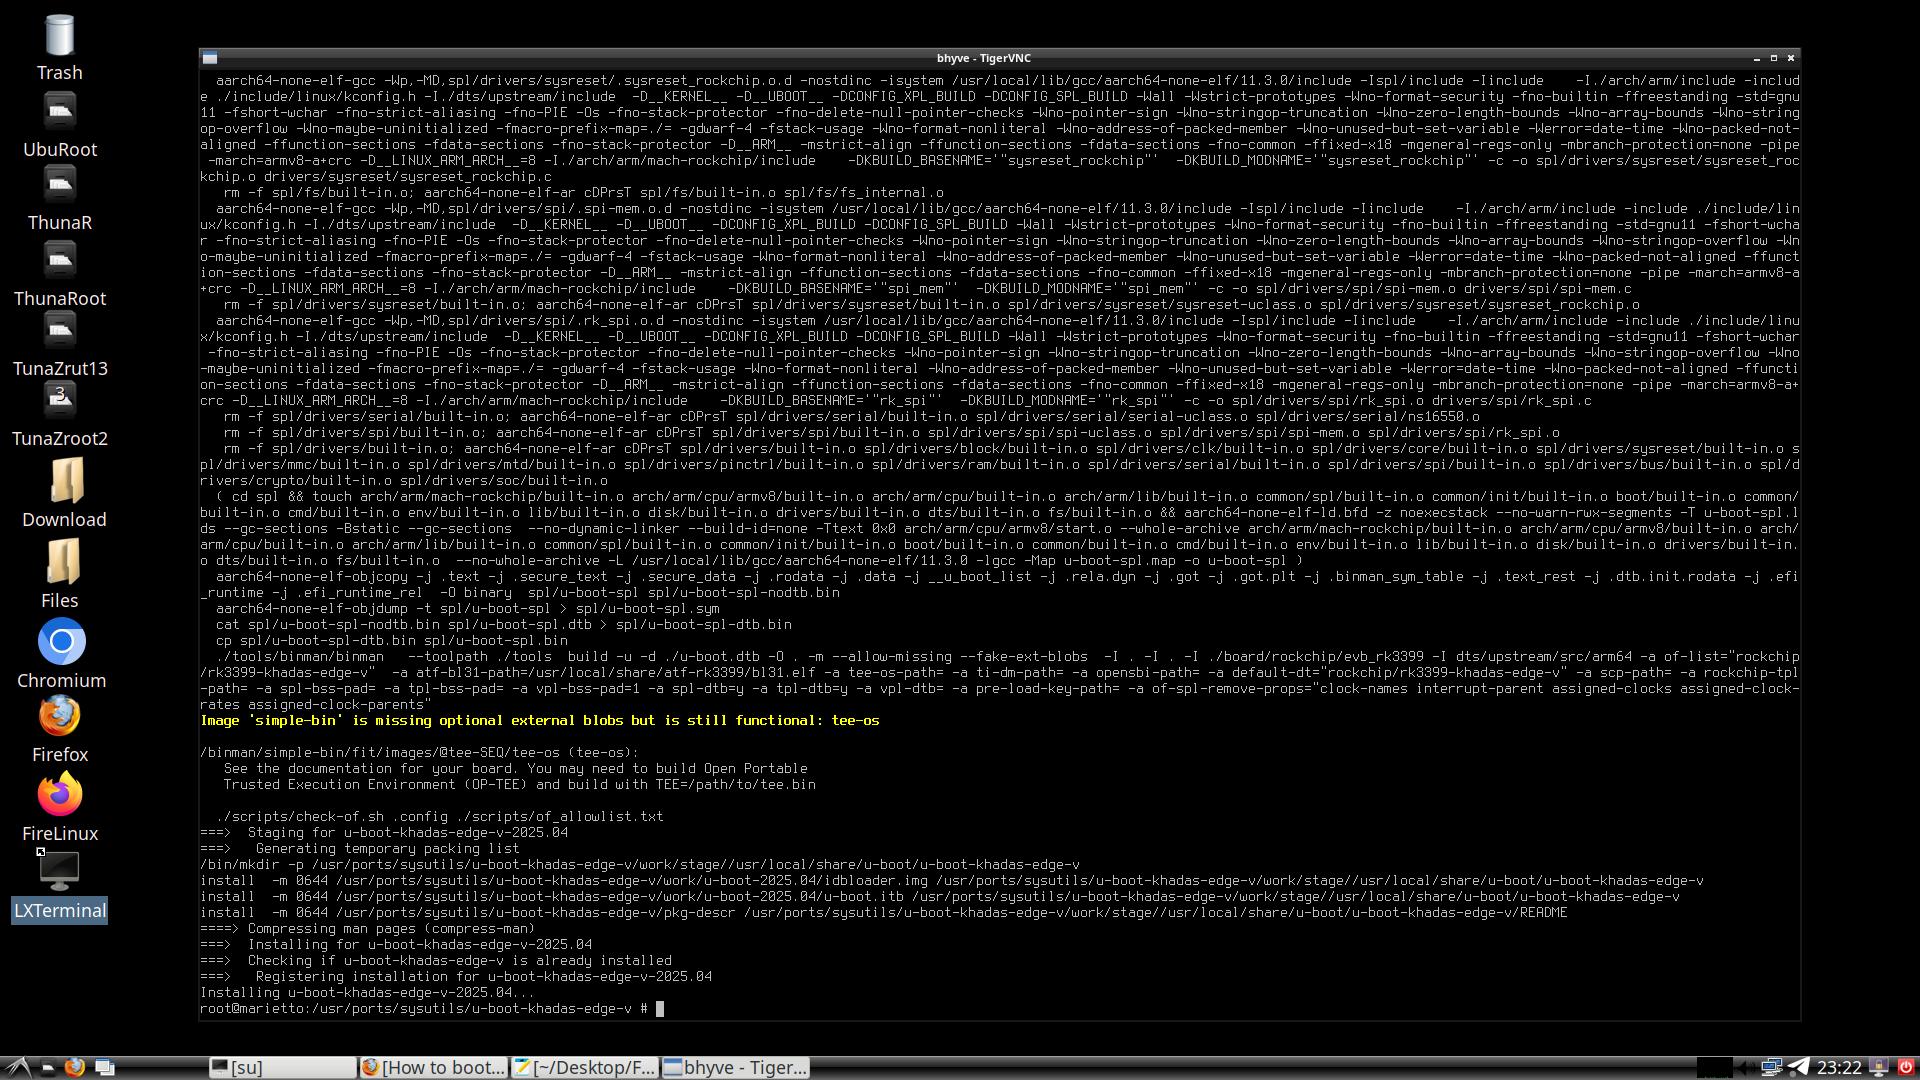1920x1080 pixels.
Task: Open the network connections tray icon
Action: [x=1771, y=1068]
